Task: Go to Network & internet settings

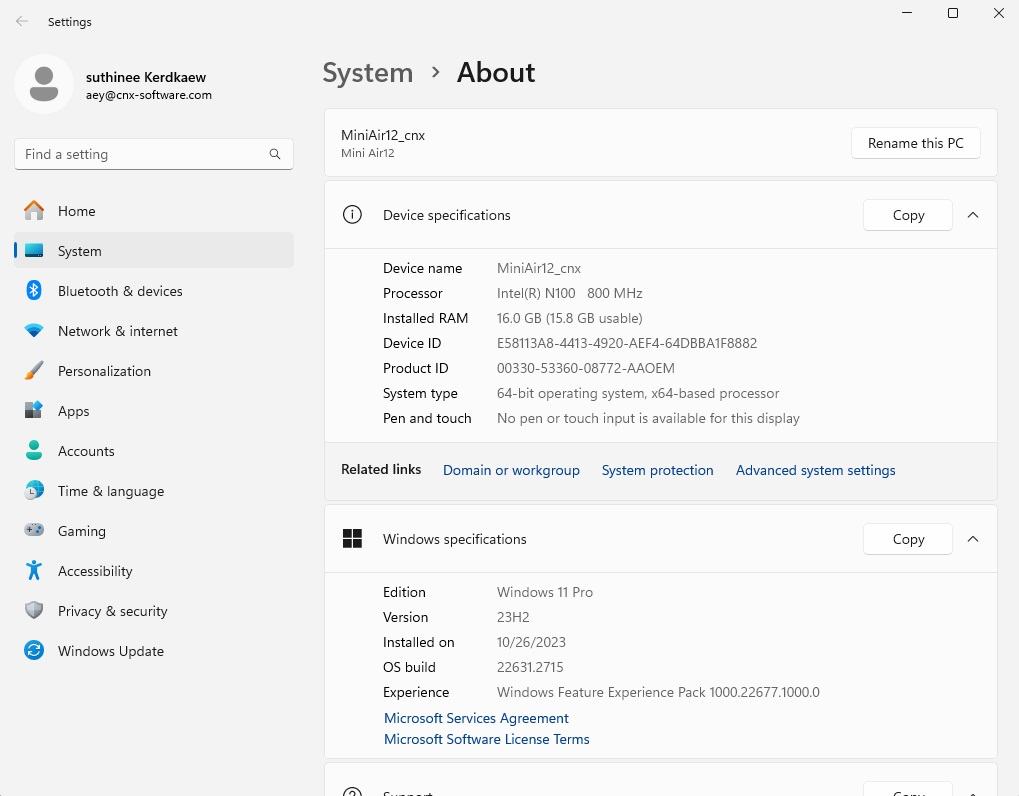Action: pos(154,331)
